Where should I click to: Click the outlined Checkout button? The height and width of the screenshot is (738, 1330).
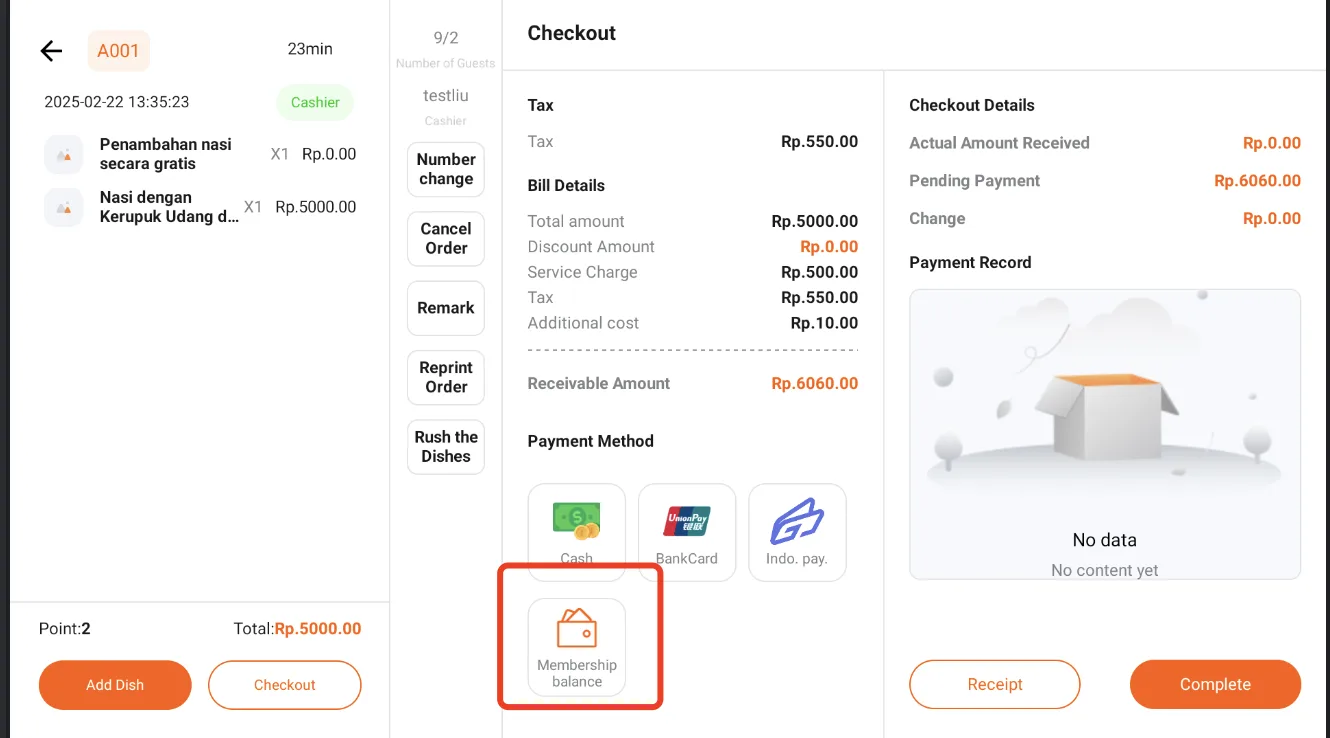(285, 685)
